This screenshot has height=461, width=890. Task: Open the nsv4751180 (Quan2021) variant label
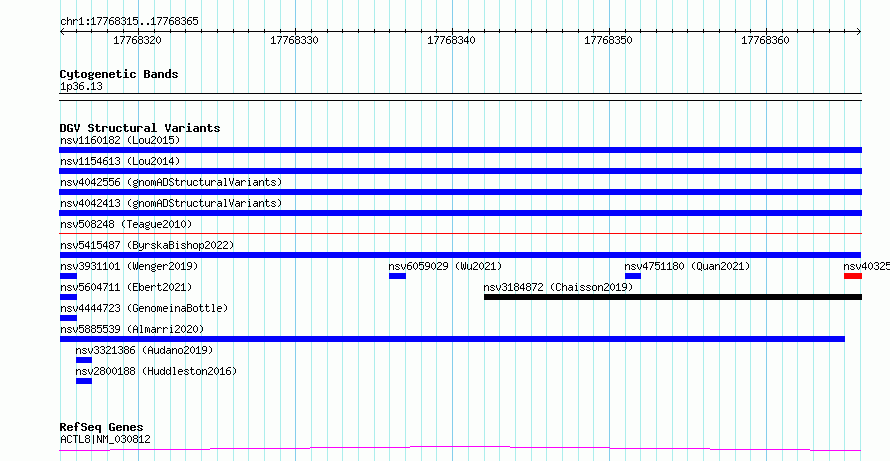pyautogui.click(x=687, y=266)
